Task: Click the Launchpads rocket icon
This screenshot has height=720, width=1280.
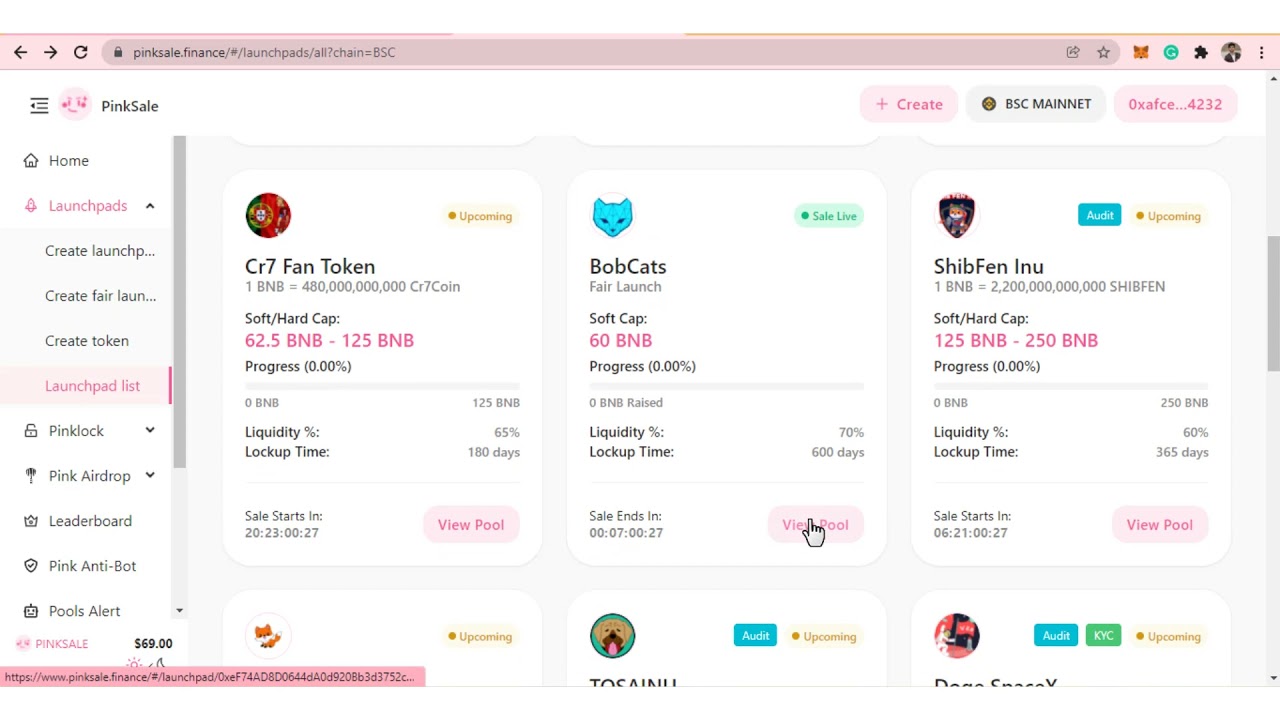Action: coord(31,205)
